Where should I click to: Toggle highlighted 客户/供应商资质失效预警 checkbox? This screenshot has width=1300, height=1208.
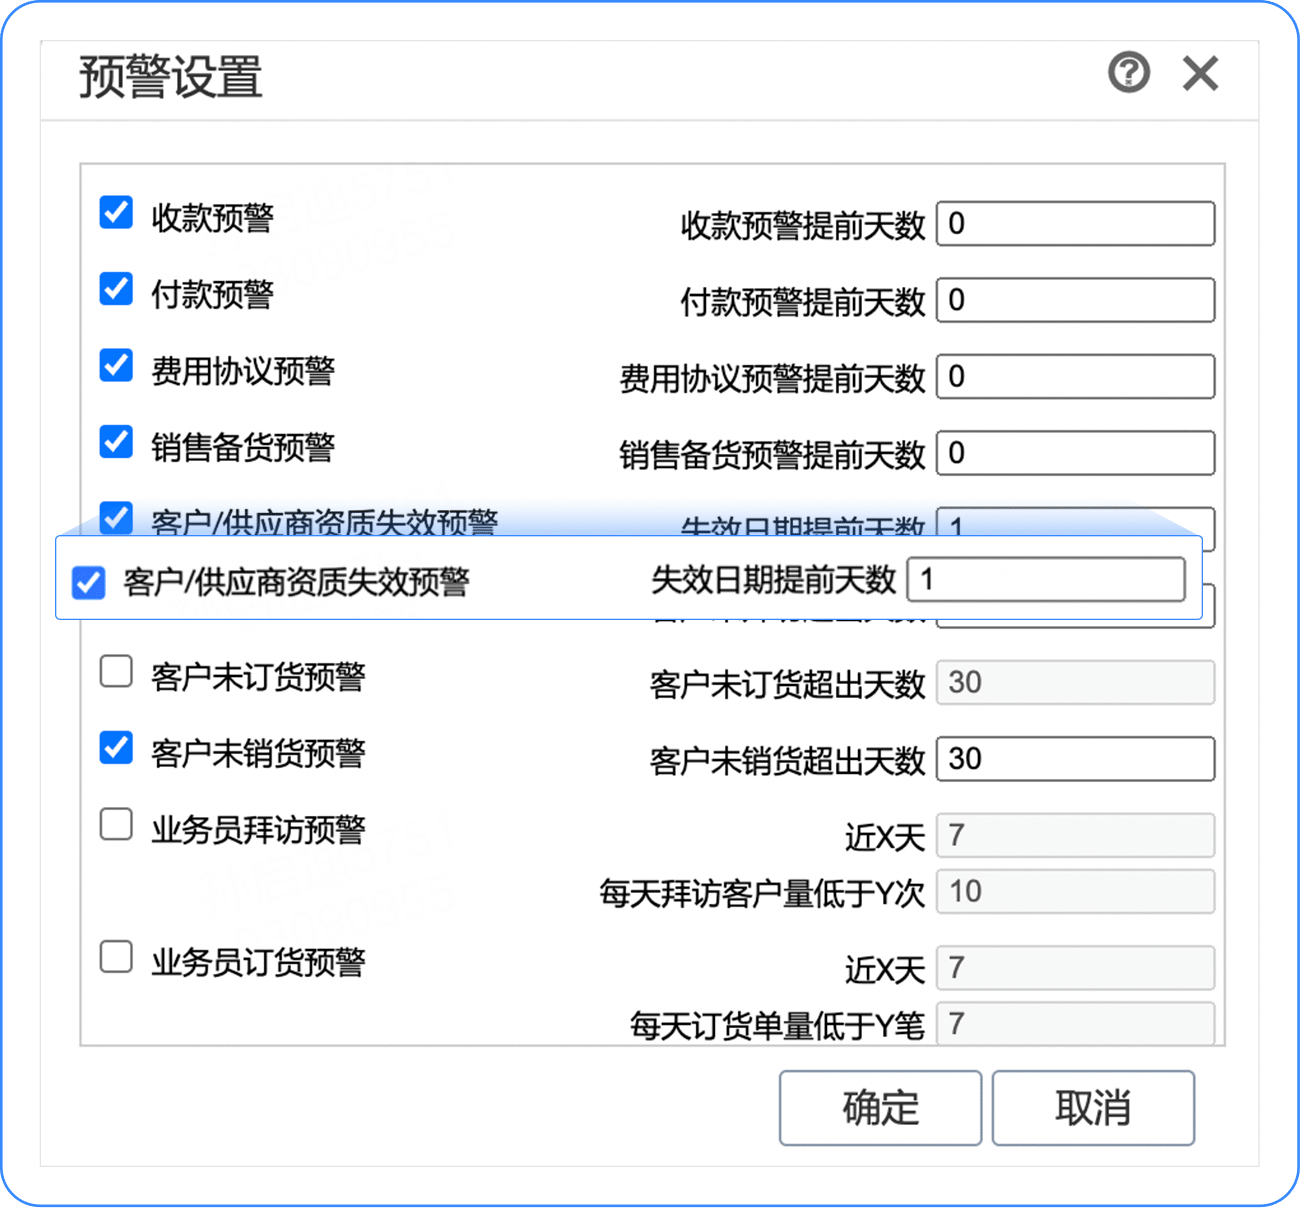89,582
